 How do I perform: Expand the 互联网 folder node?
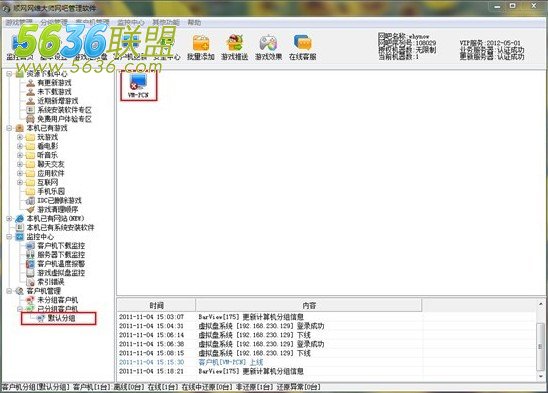[x=20, y=183]
